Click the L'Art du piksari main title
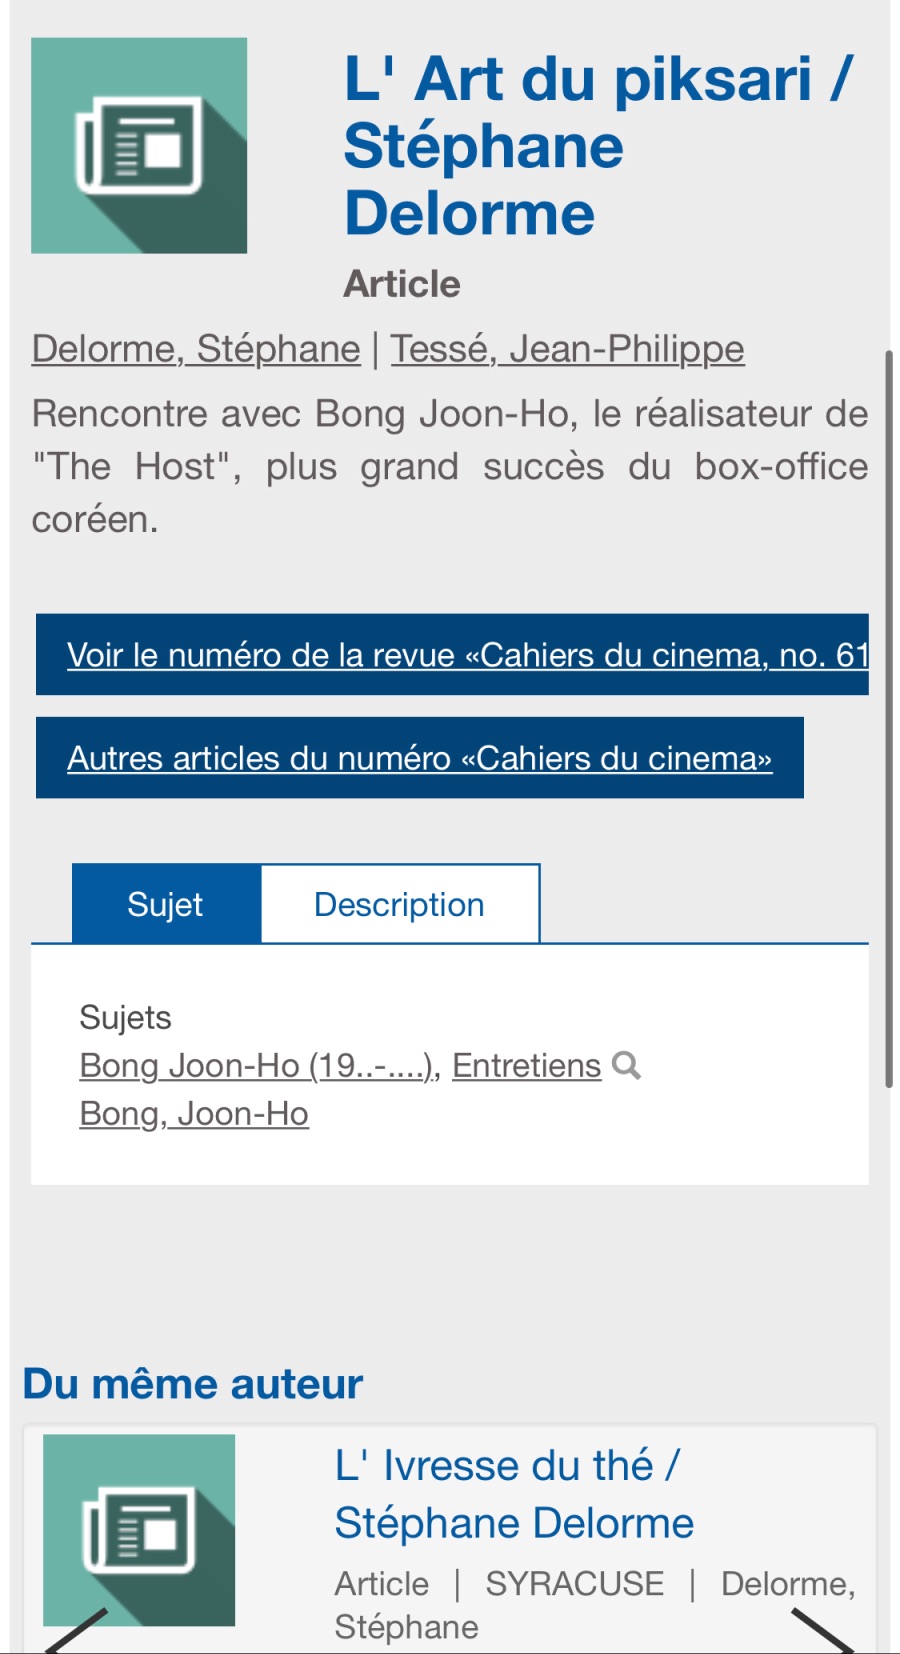Screen dimensions: 900x1654 (x=598, y=146)
